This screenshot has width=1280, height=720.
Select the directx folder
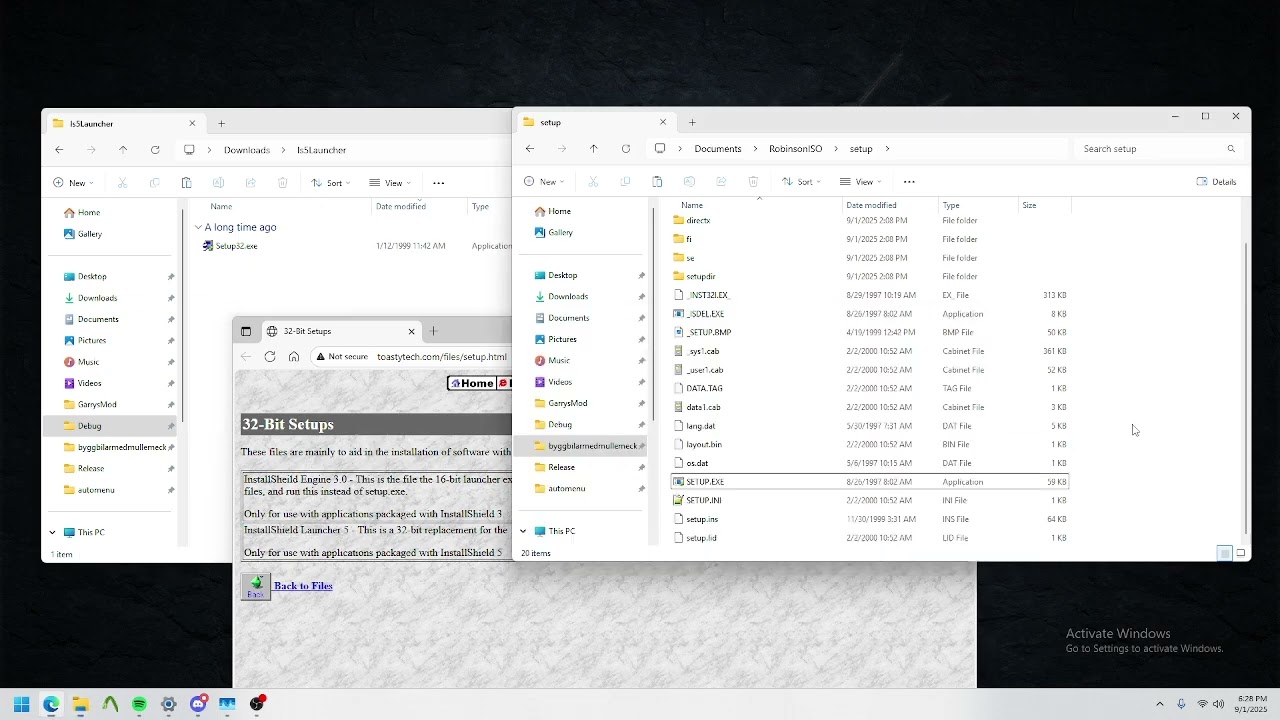pyautogui.click(x=698, y=220)
